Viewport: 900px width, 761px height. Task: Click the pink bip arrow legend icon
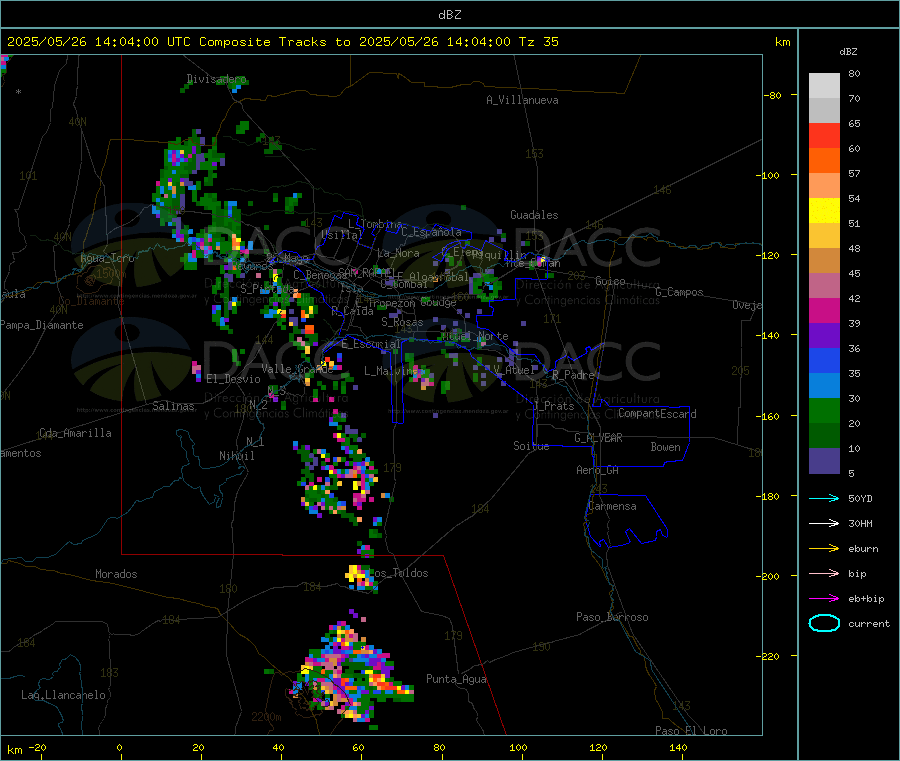coord(824,573)
